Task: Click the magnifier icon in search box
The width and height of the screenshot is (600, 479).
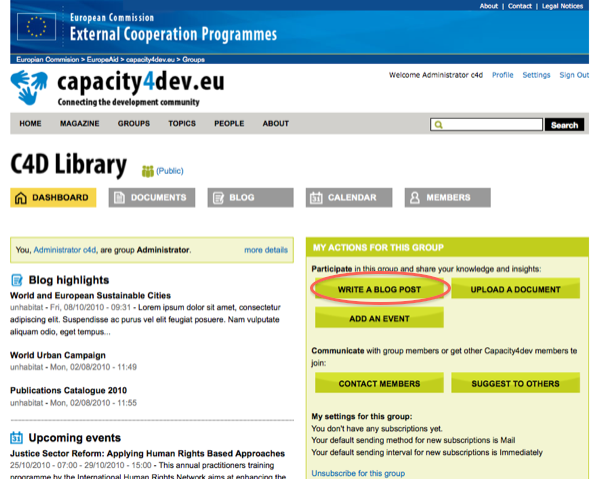Action: 438,125
